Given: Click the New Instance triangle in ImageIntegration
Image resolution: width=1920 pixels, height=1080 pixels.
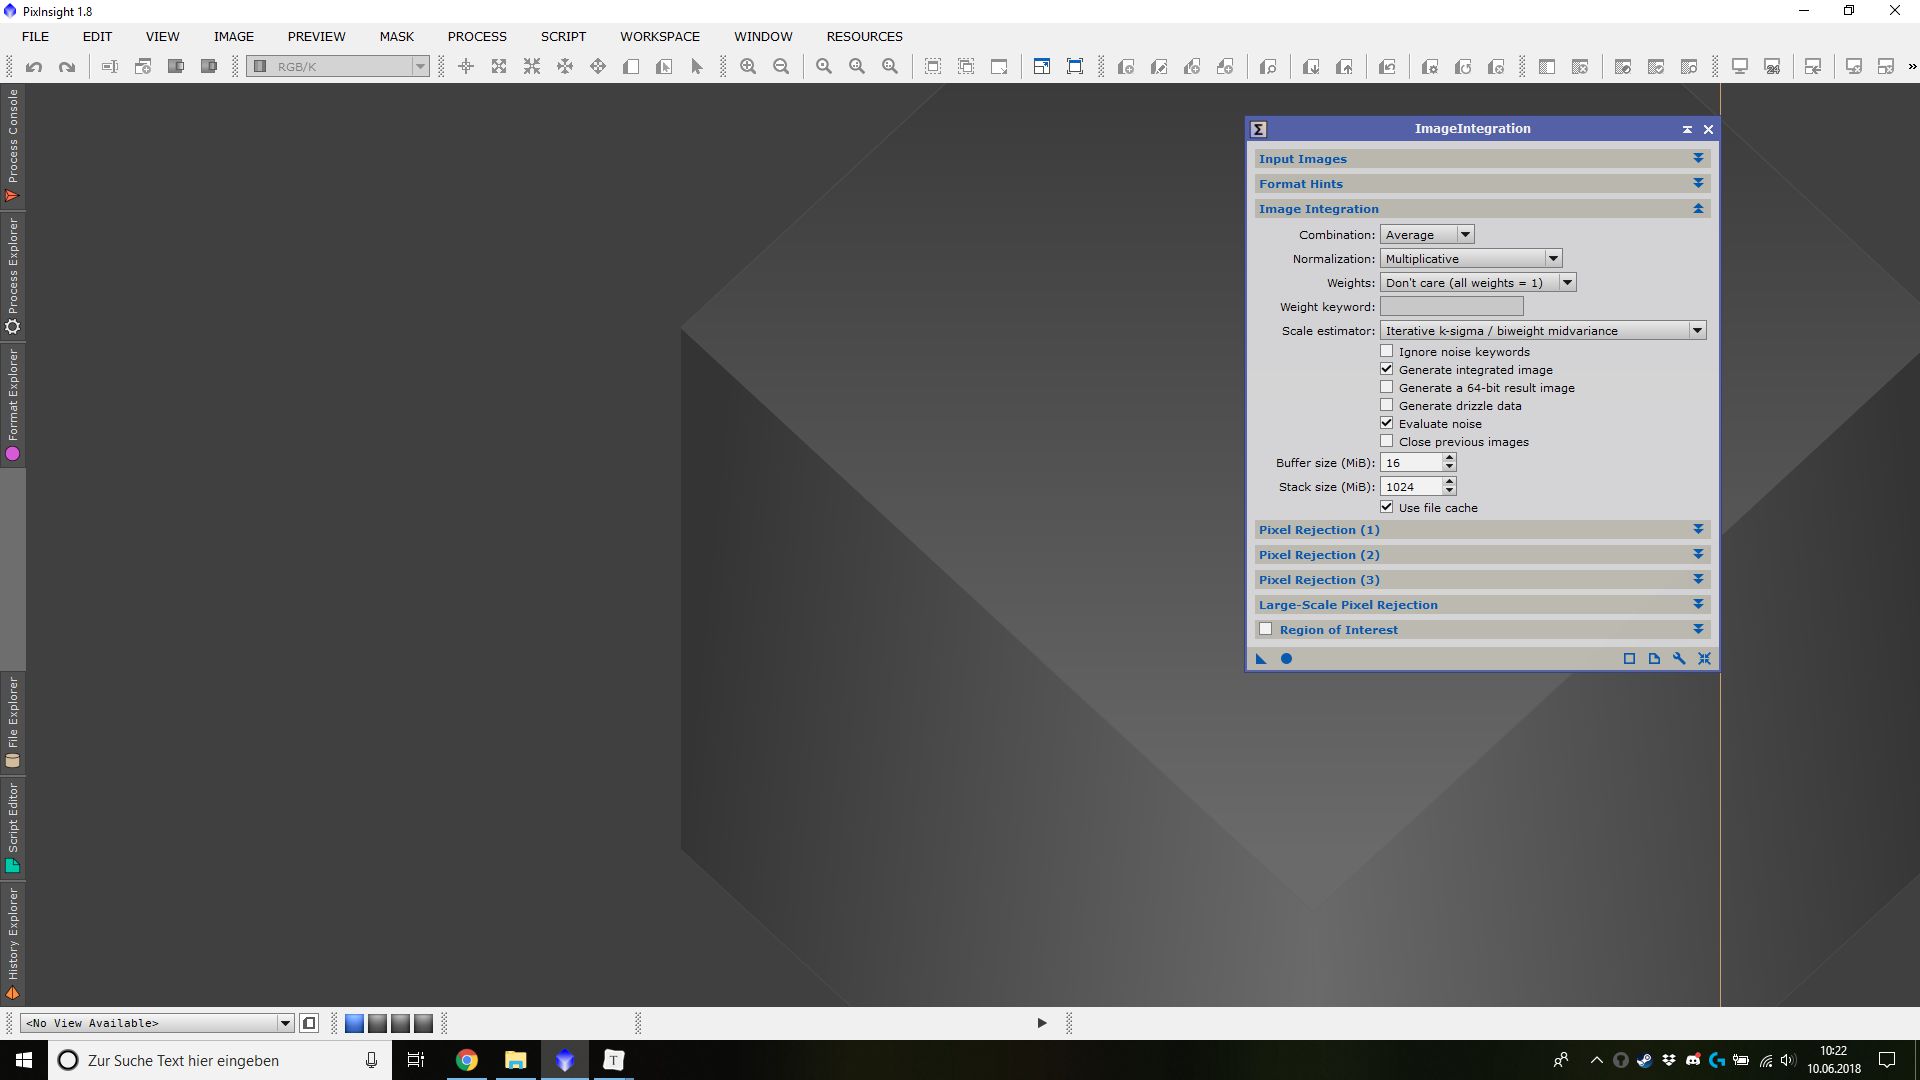Looking at the screenshot, I should 1261,659.
